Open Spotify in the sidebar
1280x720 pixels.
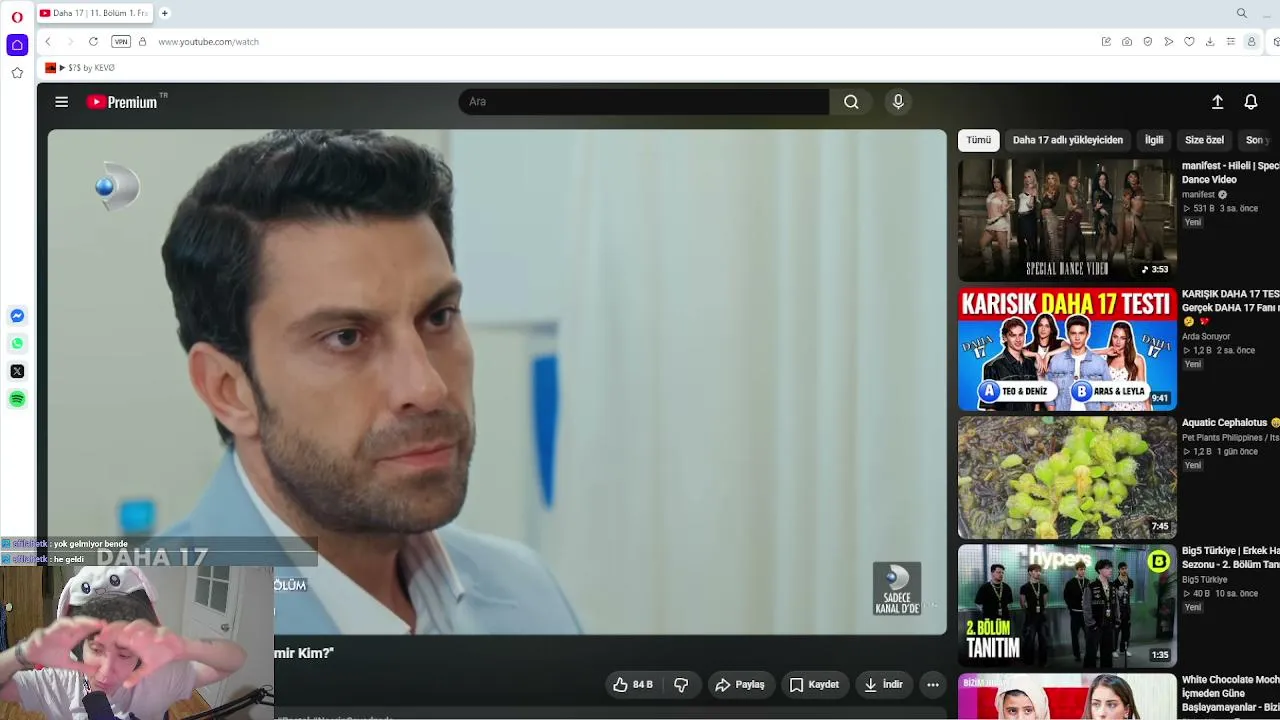pyautogui.click(x=17, y=399)
